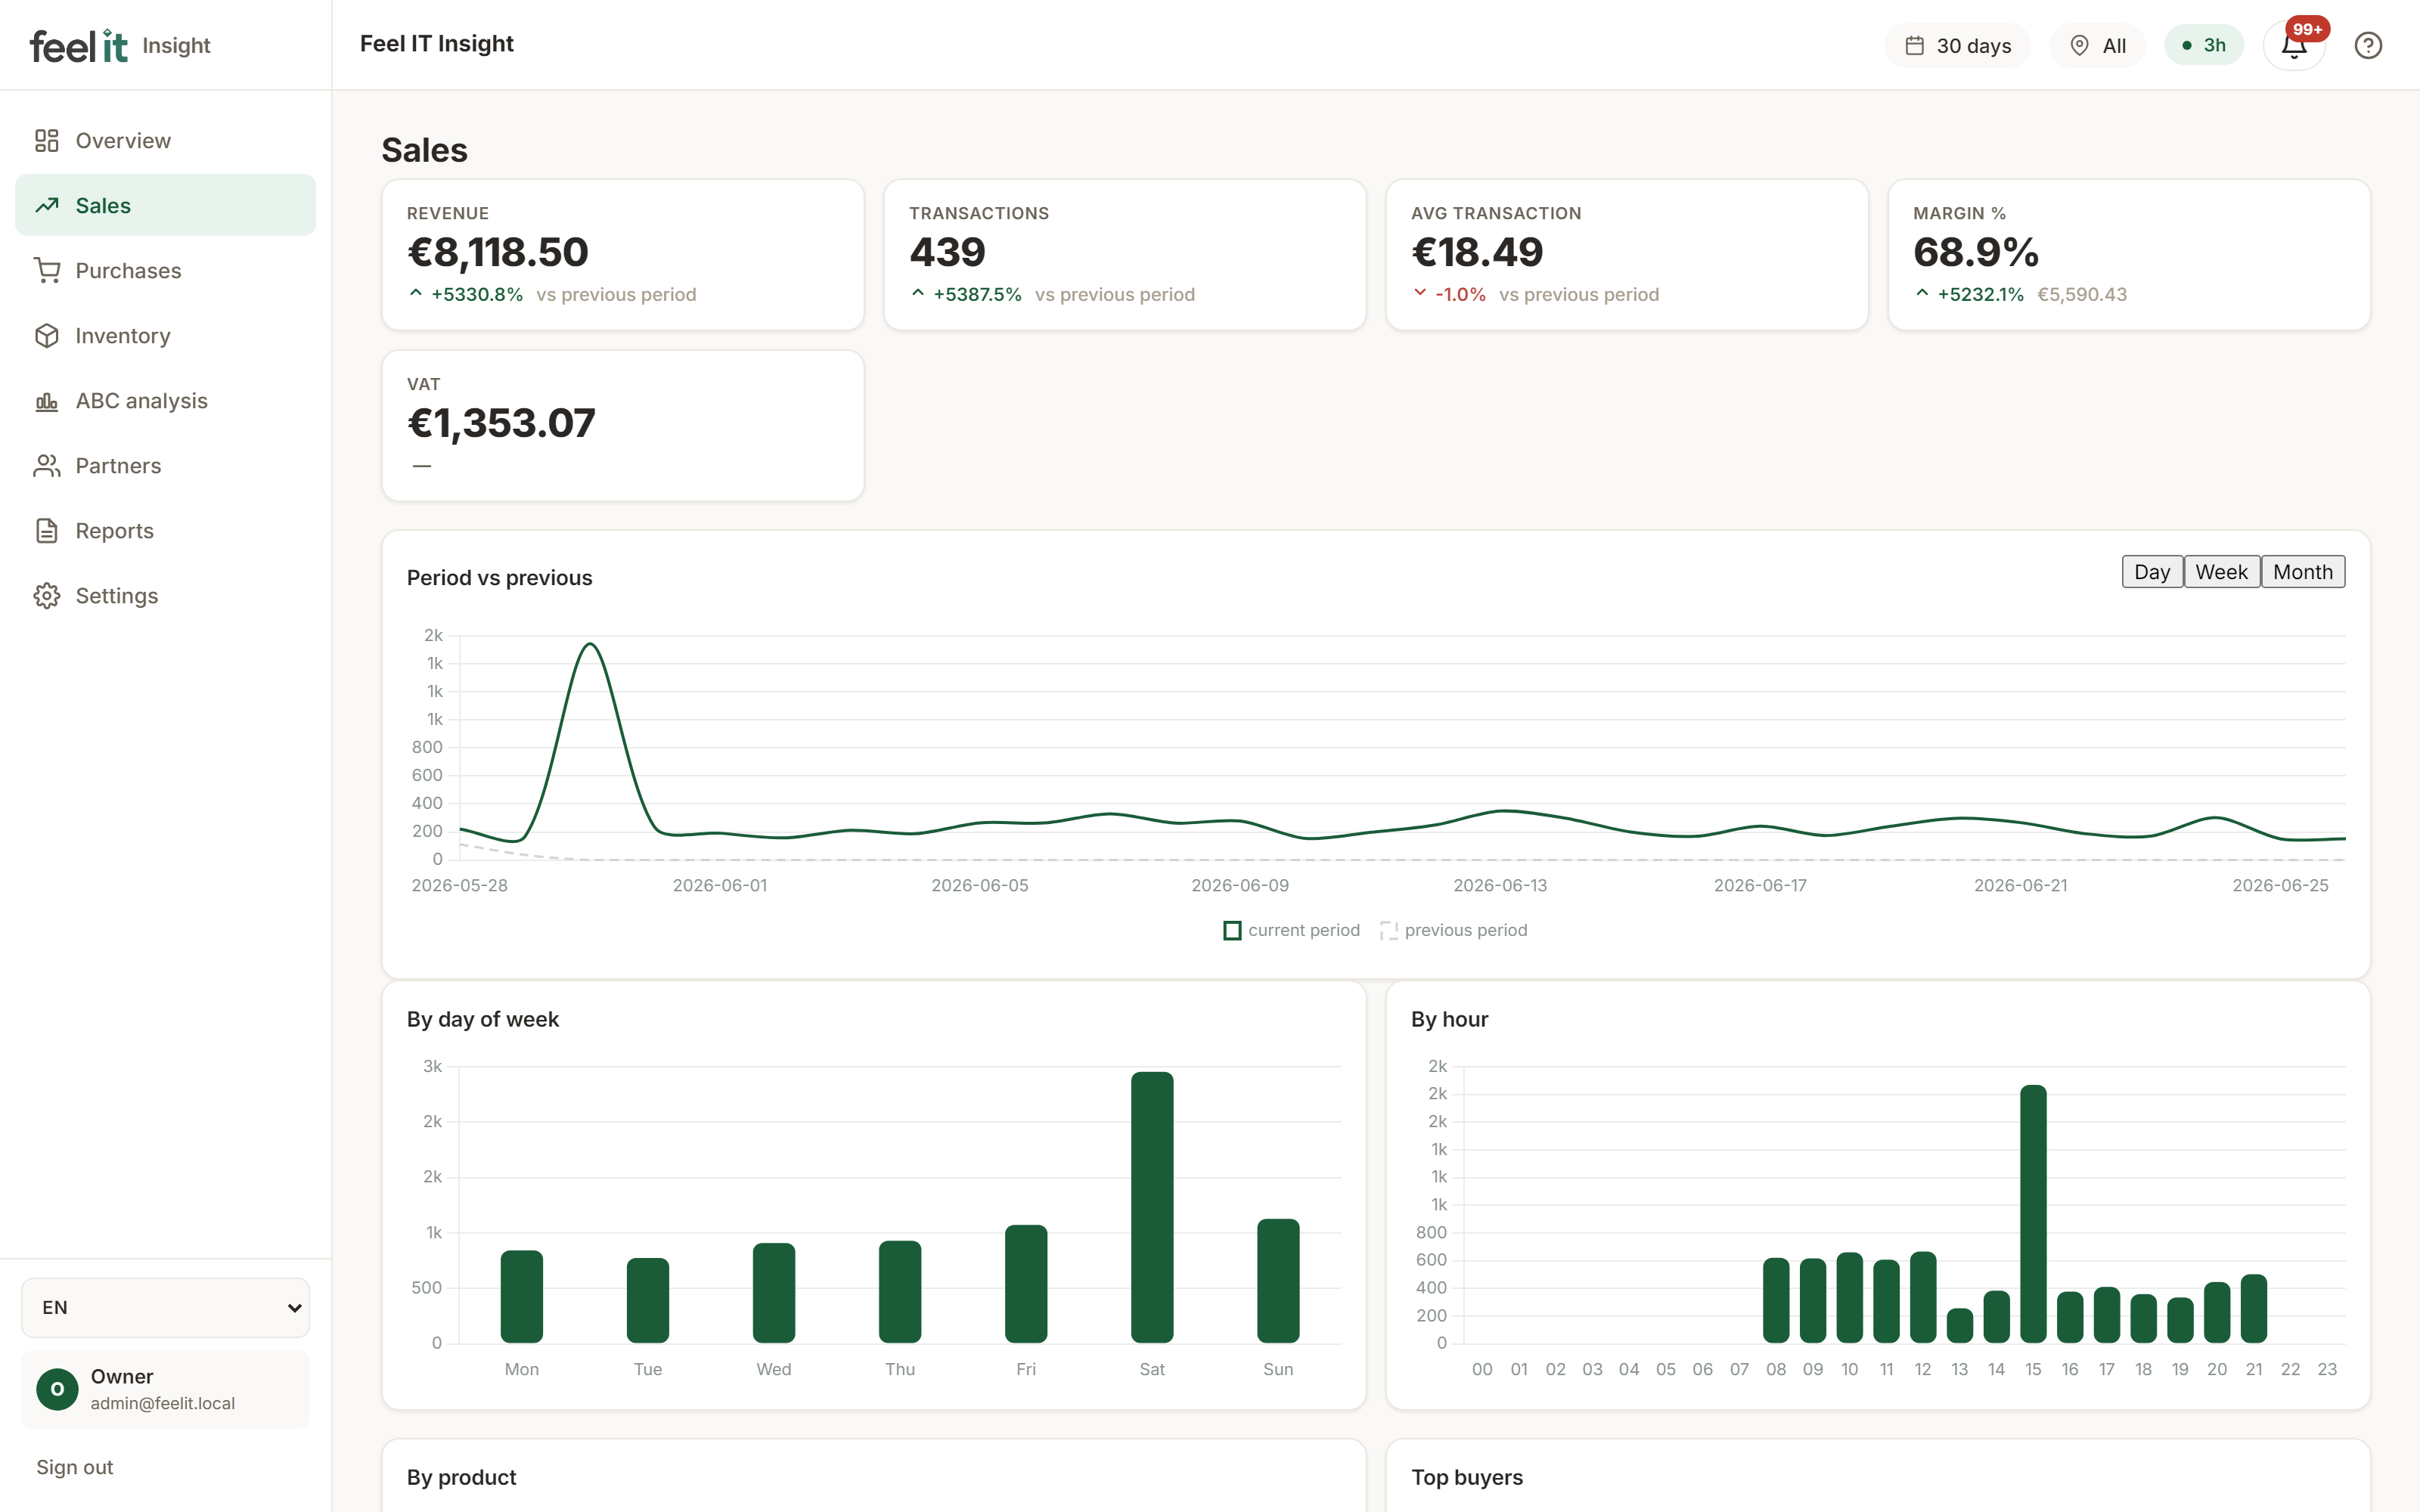Click the feel it logo
Screen dimensions: 2420x1512
coord(79,45)
